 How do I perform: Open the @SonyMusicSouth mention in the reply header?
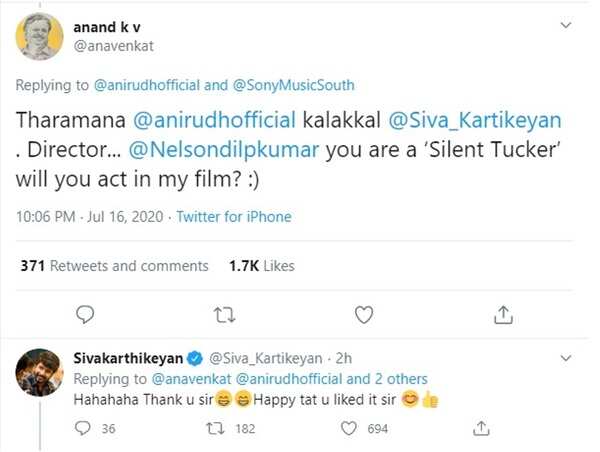(x=300, y=86)
